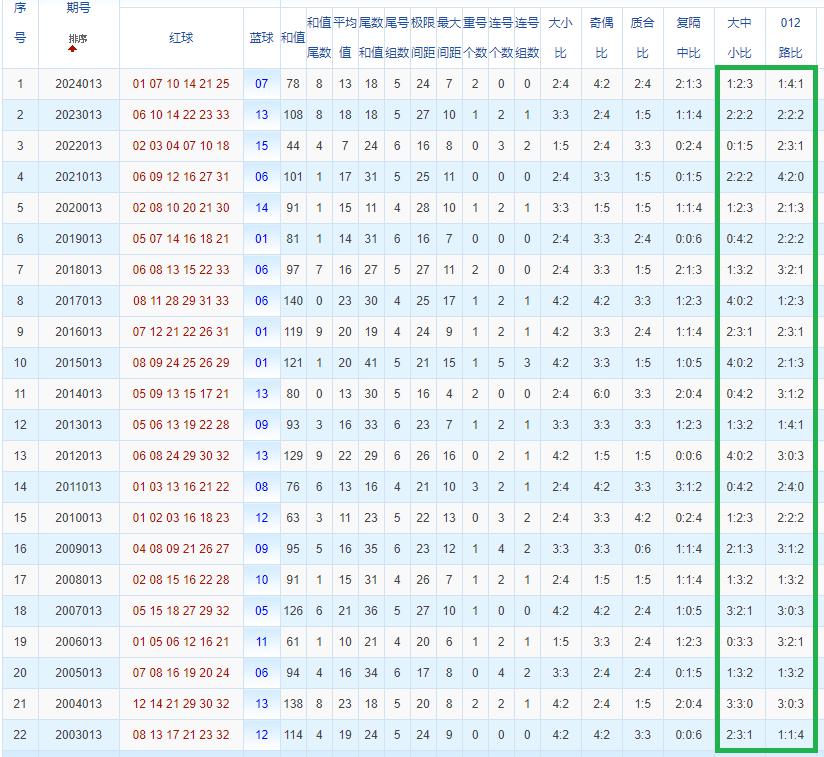
Task: Click the 大小比 column header
Action: click(560, 37)
